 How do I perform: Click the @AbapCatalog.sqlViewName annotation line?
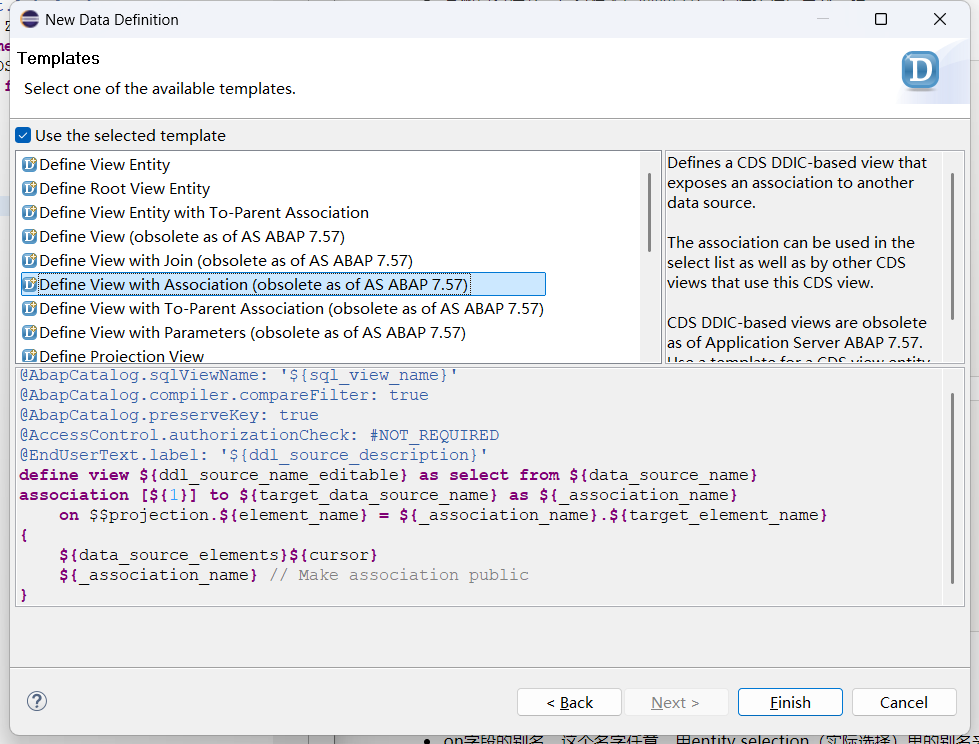point(238,375)
